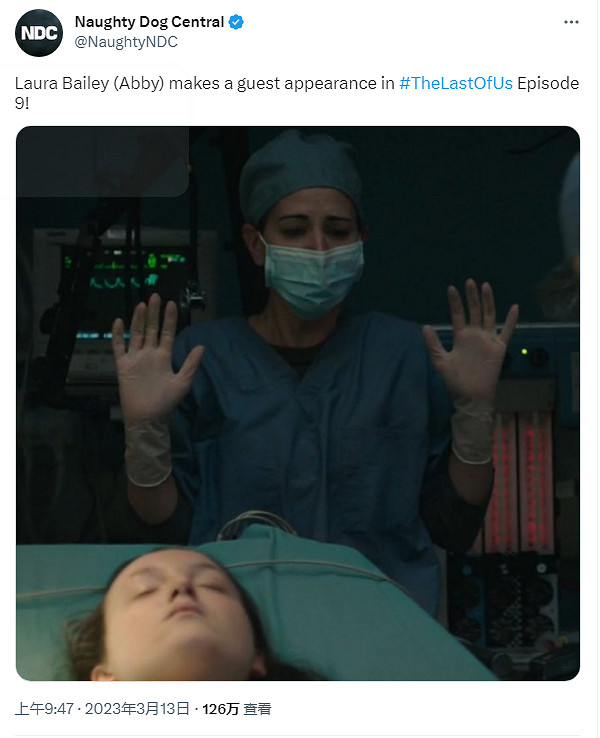
Task: Open the three-dot more options menu
Action: click(x=571, y=22)
